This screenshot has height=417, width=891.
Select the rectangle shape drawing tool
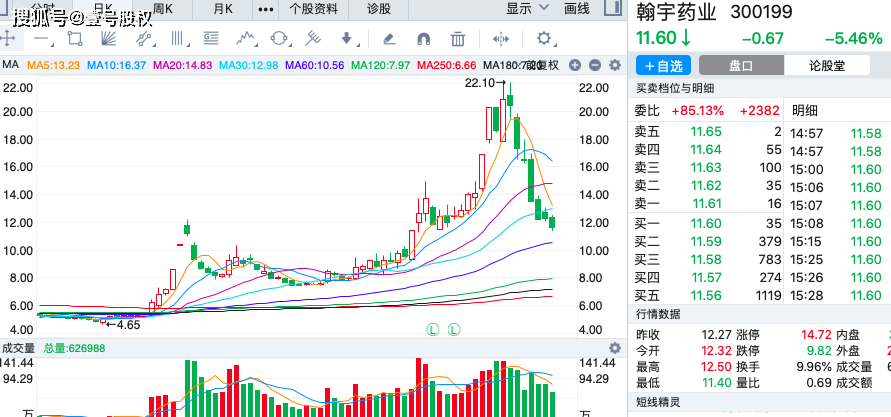(x=75, y=39)
